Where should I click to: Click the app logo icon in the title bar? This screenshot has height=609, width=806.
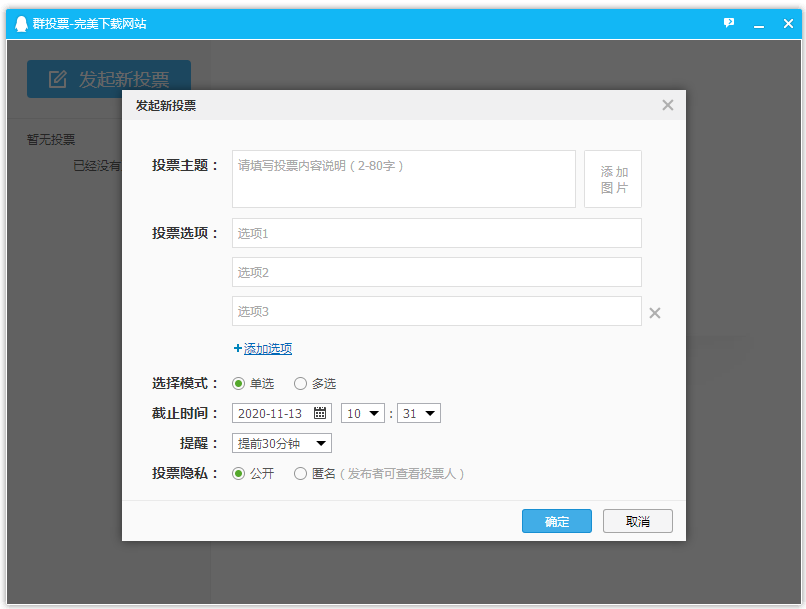coord(20,22)
